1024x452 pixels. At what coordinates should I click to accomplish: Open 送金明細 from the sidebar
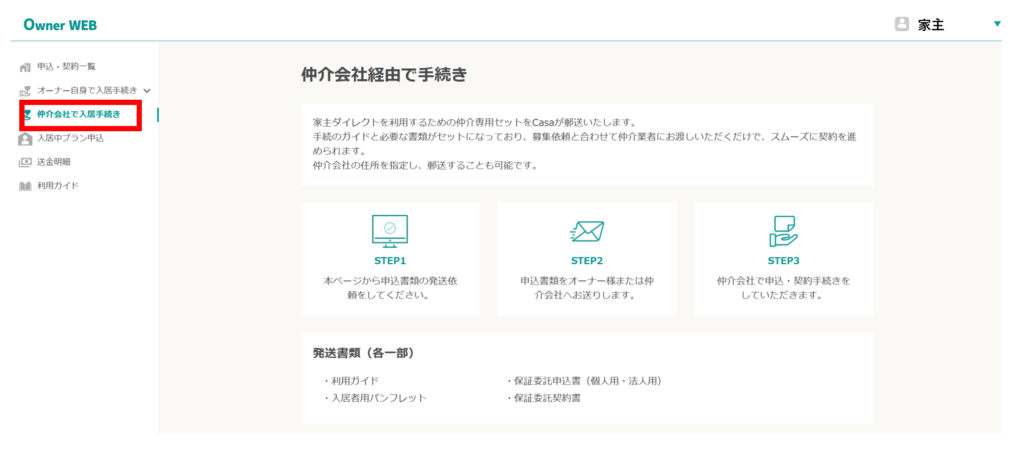(54, 162)
